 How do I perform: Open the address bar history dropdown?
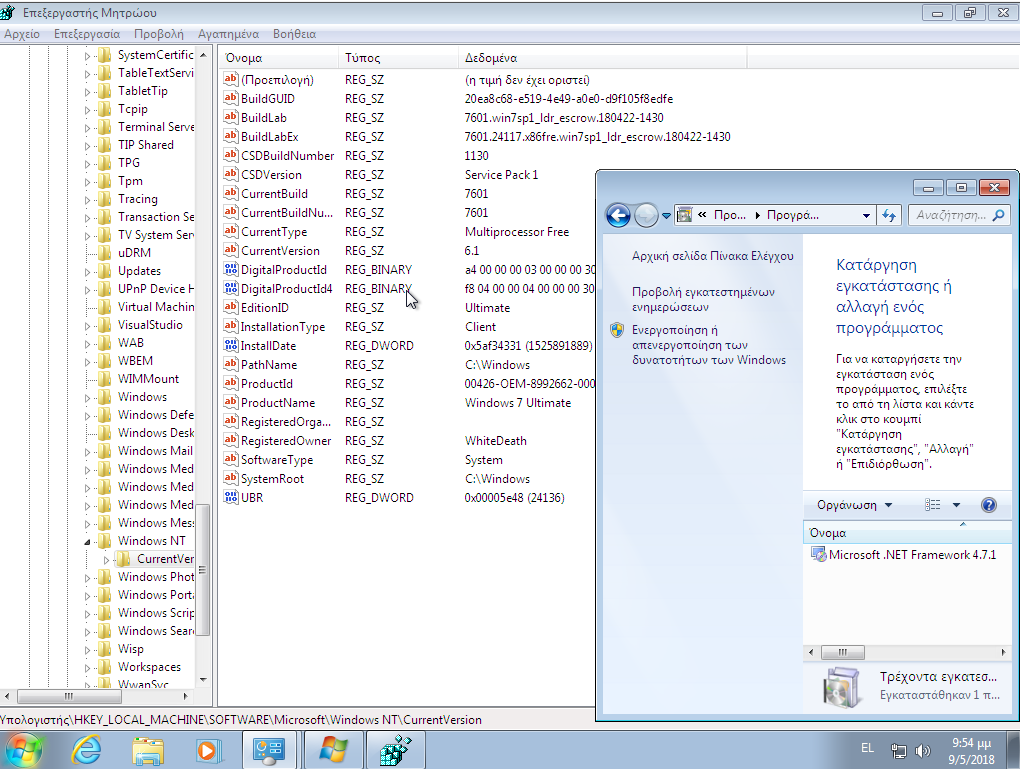point(866,215)
